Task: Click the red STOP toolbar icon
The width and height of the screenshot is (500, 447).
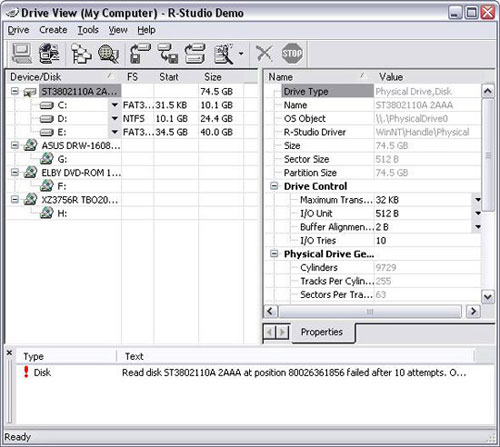Action: [292, 53]
